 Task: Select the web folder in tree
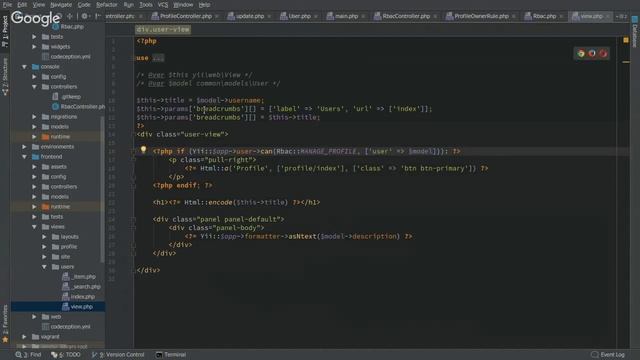pyautogui.click(x=51, y=317)
